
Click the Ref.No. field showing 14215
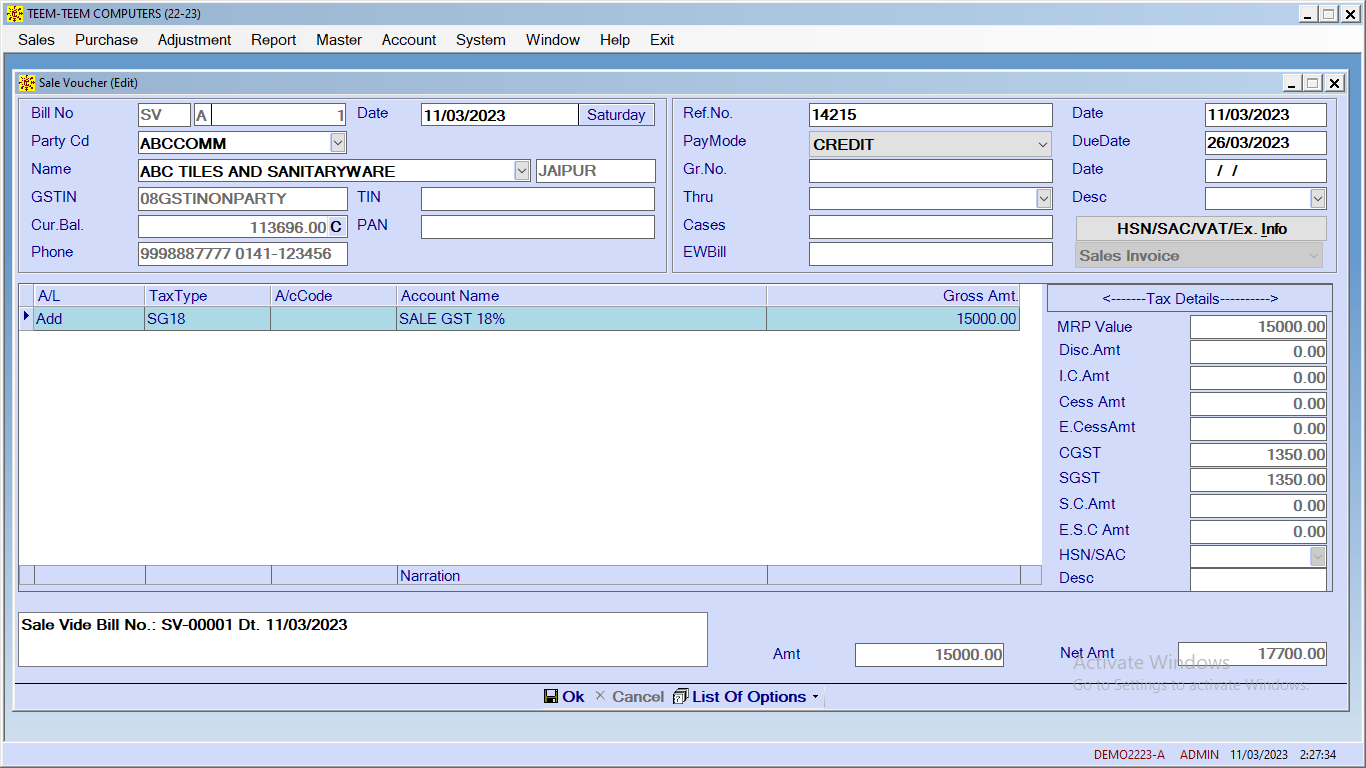931,115
